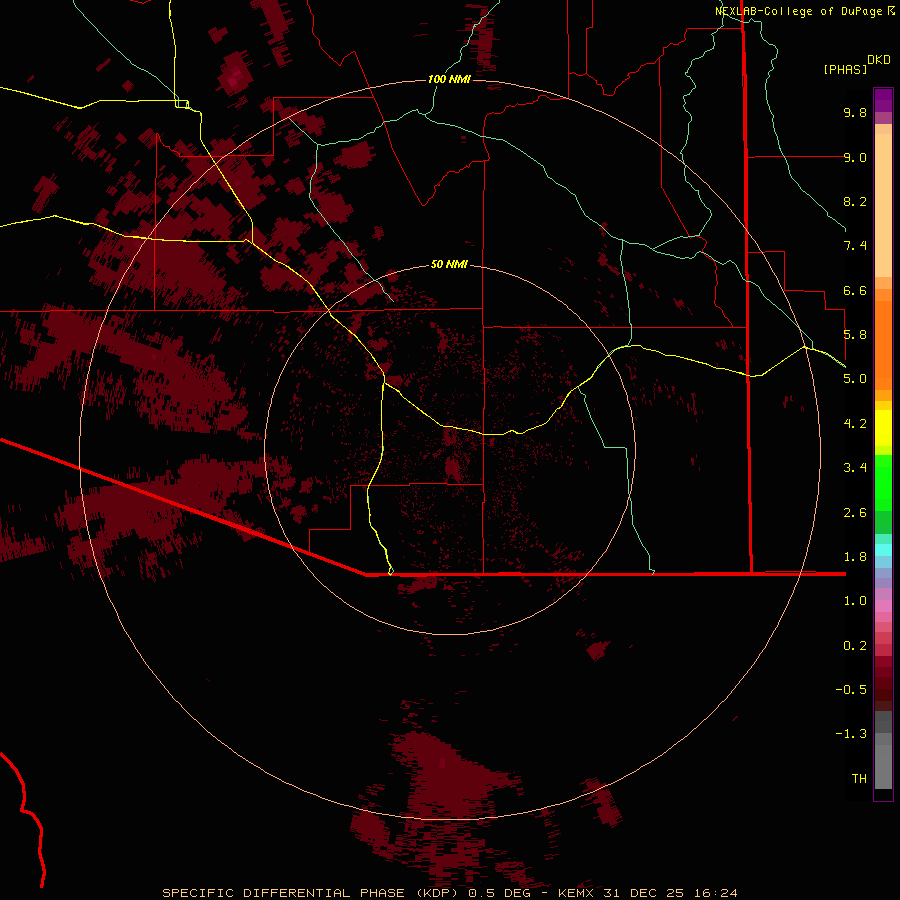Click the "100 NMI" range ring label

(x=449, y=79)
